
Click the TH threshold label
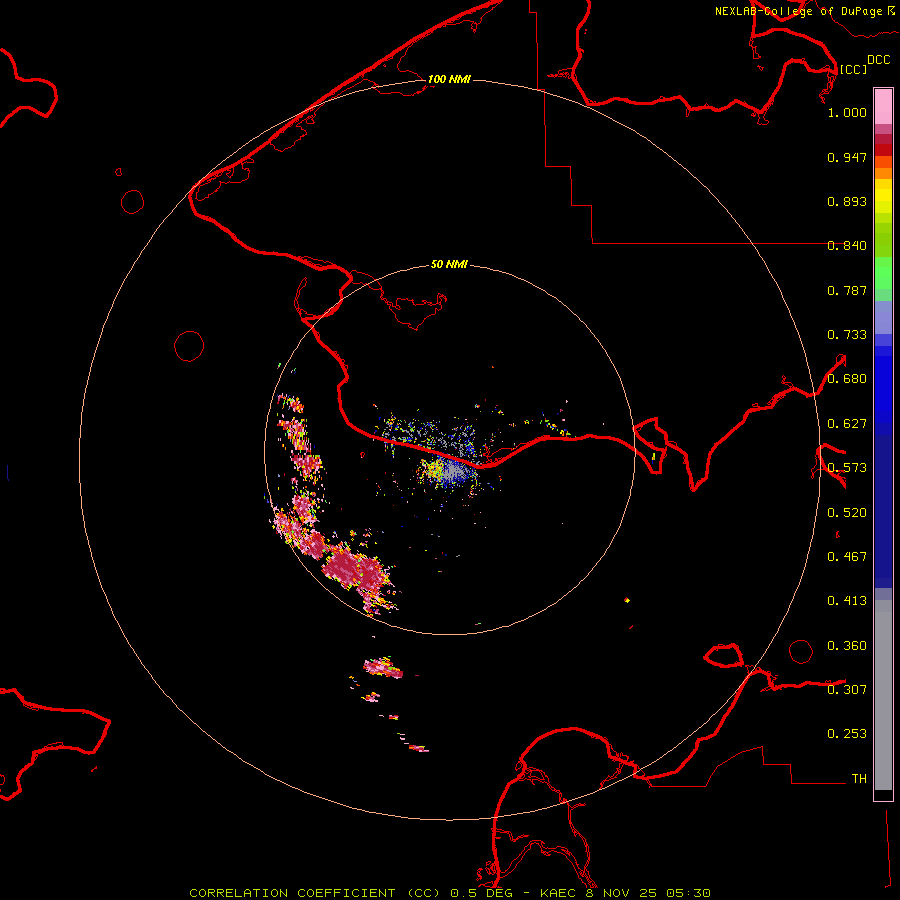[858, 778]
